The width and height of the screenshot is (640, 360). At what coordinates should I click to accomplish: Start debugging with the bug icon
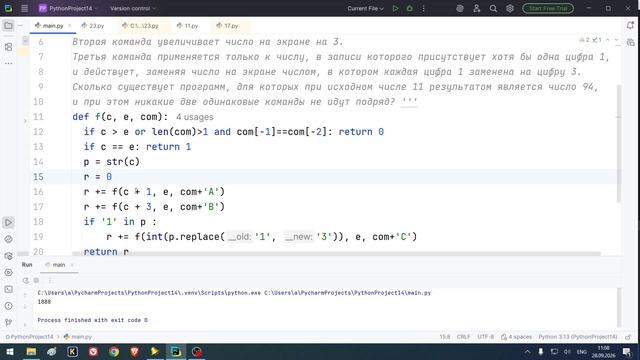pos(409,8)
